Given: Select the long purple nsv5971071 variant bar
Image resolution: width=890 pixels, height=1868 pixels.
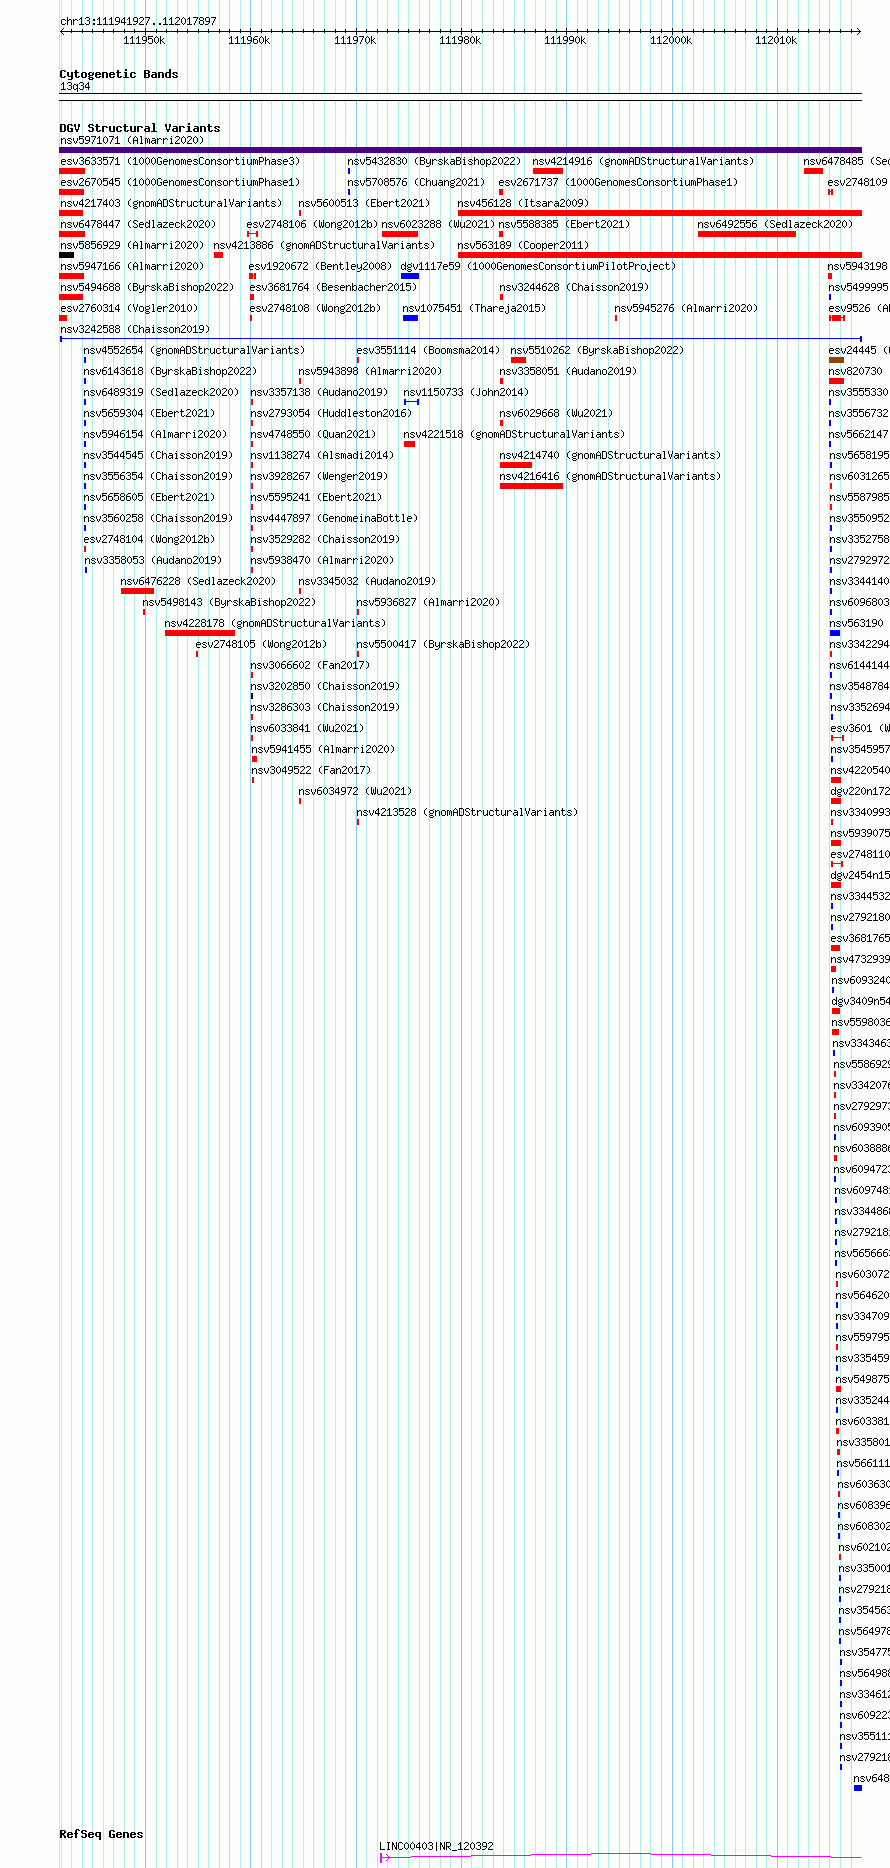Looking at the screenshot, I should tap(461, 150).
